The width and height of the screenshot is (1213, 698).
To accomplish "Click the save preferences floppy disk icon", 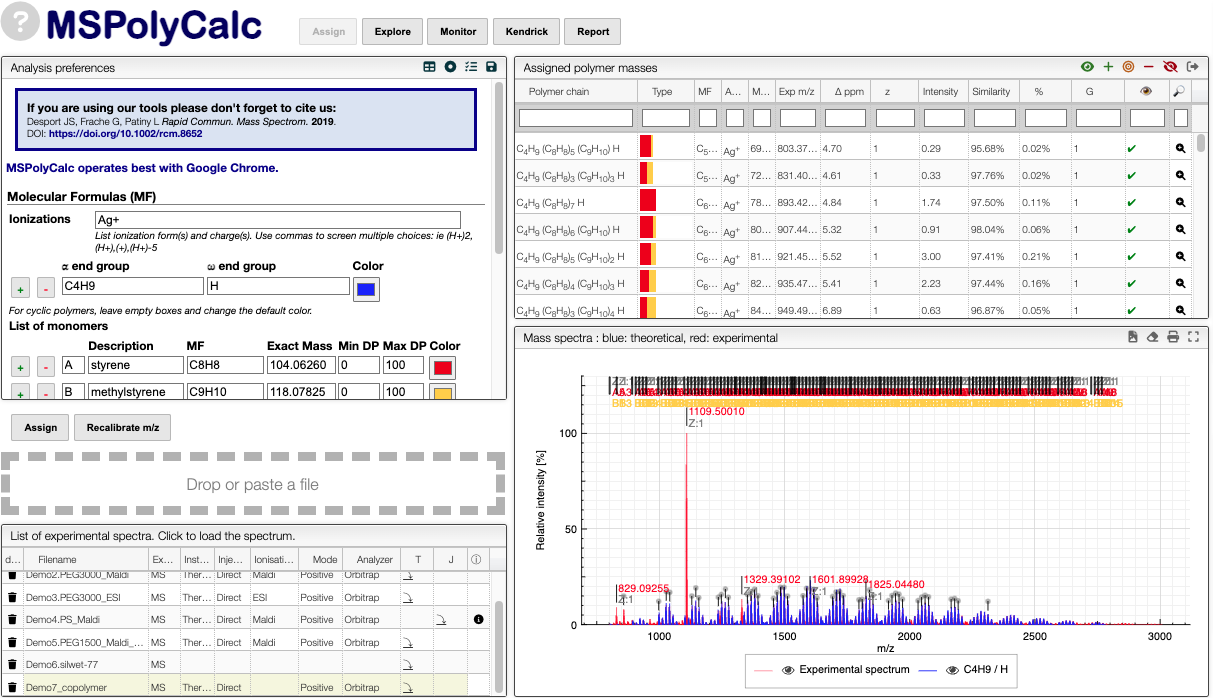I will pyautogui.click(x=491, y=67).
